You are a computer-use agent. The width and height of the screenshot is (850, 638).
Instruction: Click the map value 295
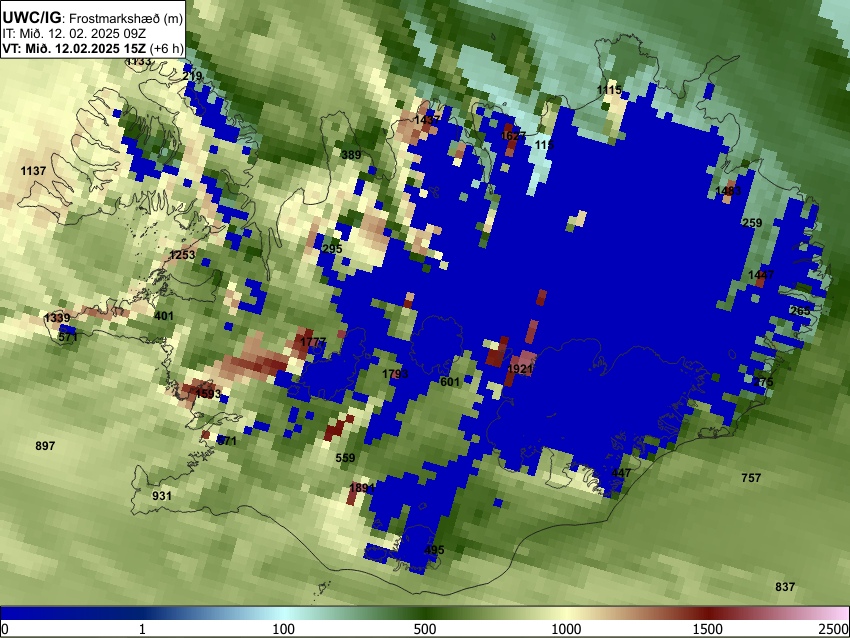332,249
